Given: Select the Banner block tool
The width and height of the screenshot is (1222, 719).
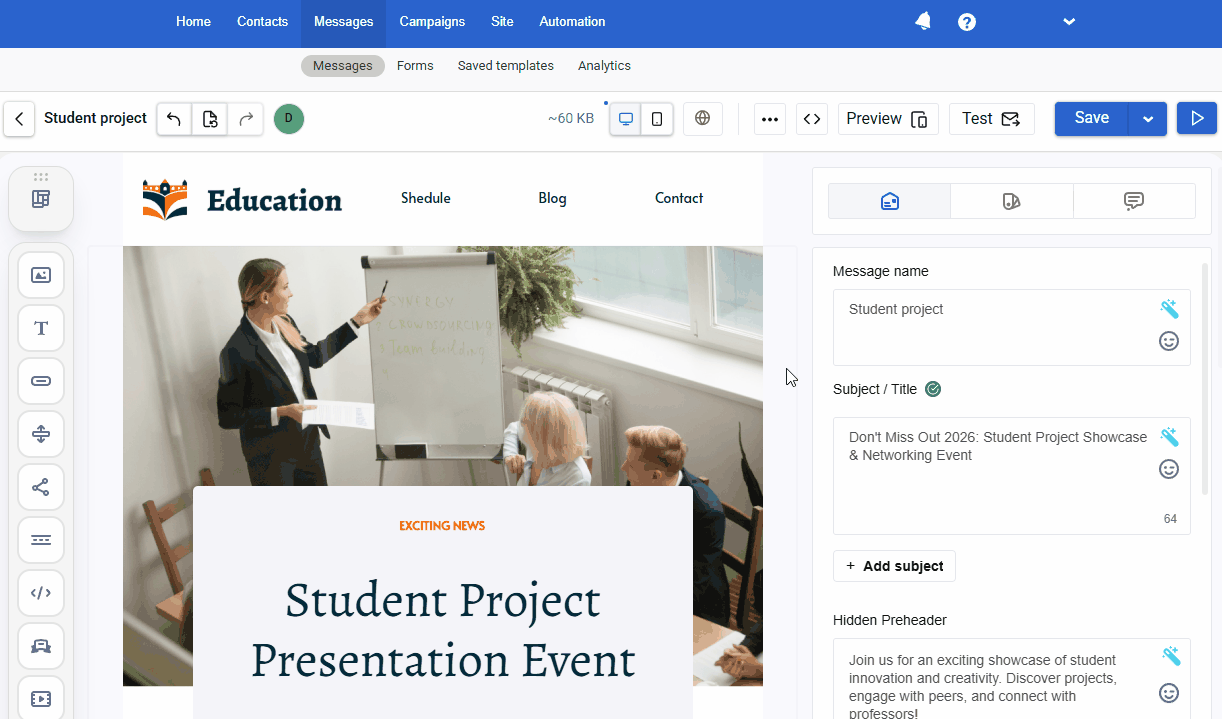Looking at the screenshot, I should 41,646.
